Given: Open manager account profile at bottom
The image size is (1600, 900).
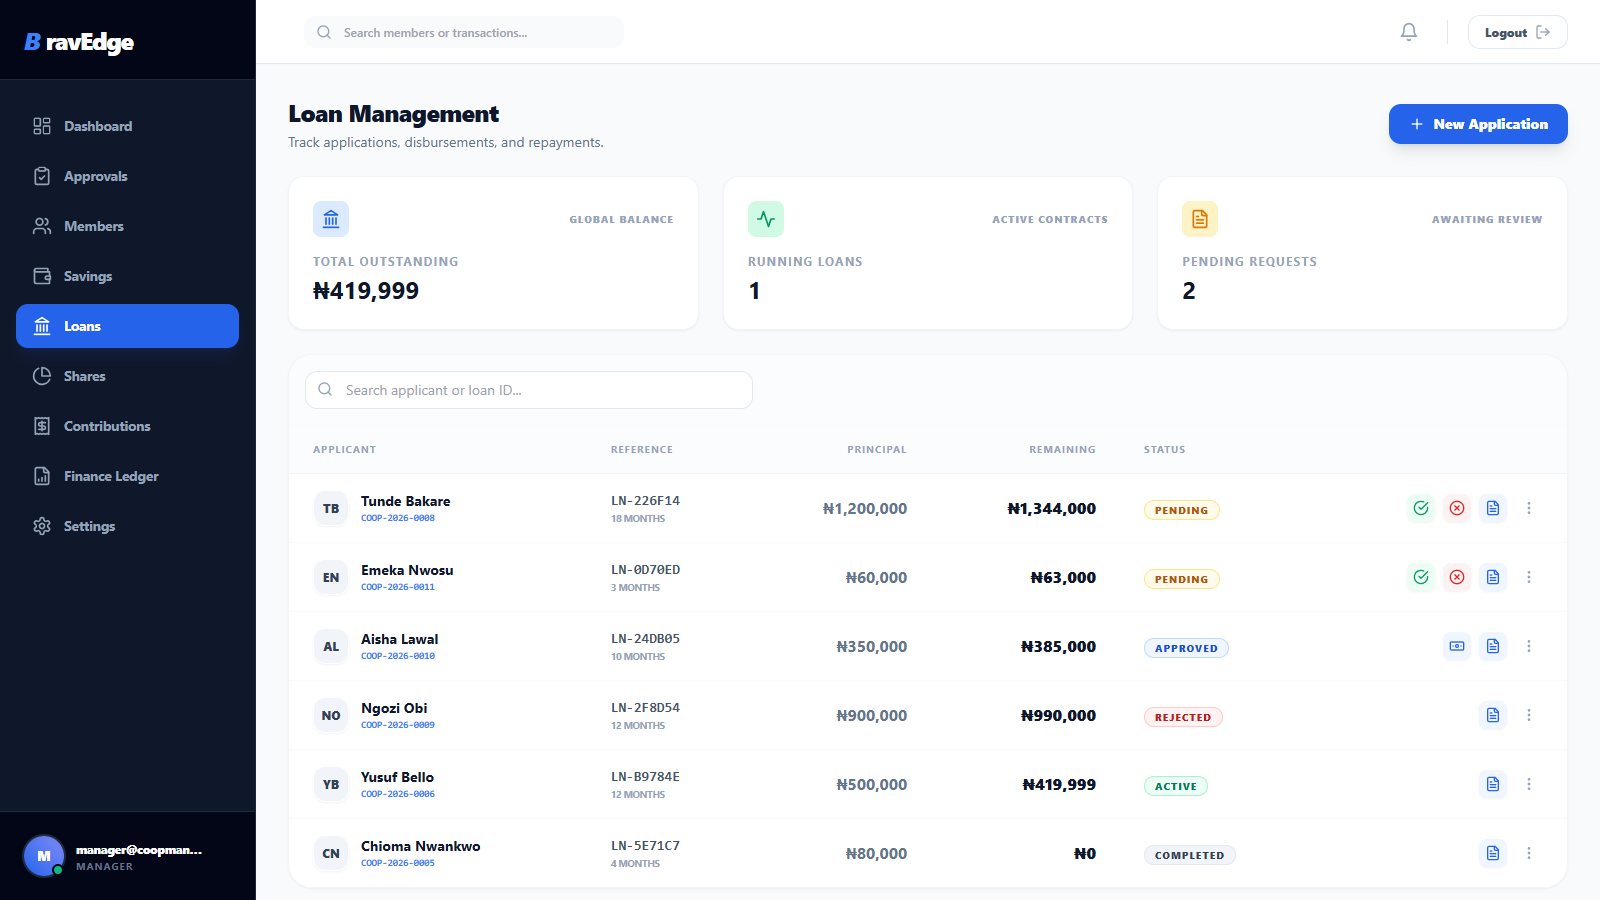Looking at the screenshot, I should click(x=127, y=856).
